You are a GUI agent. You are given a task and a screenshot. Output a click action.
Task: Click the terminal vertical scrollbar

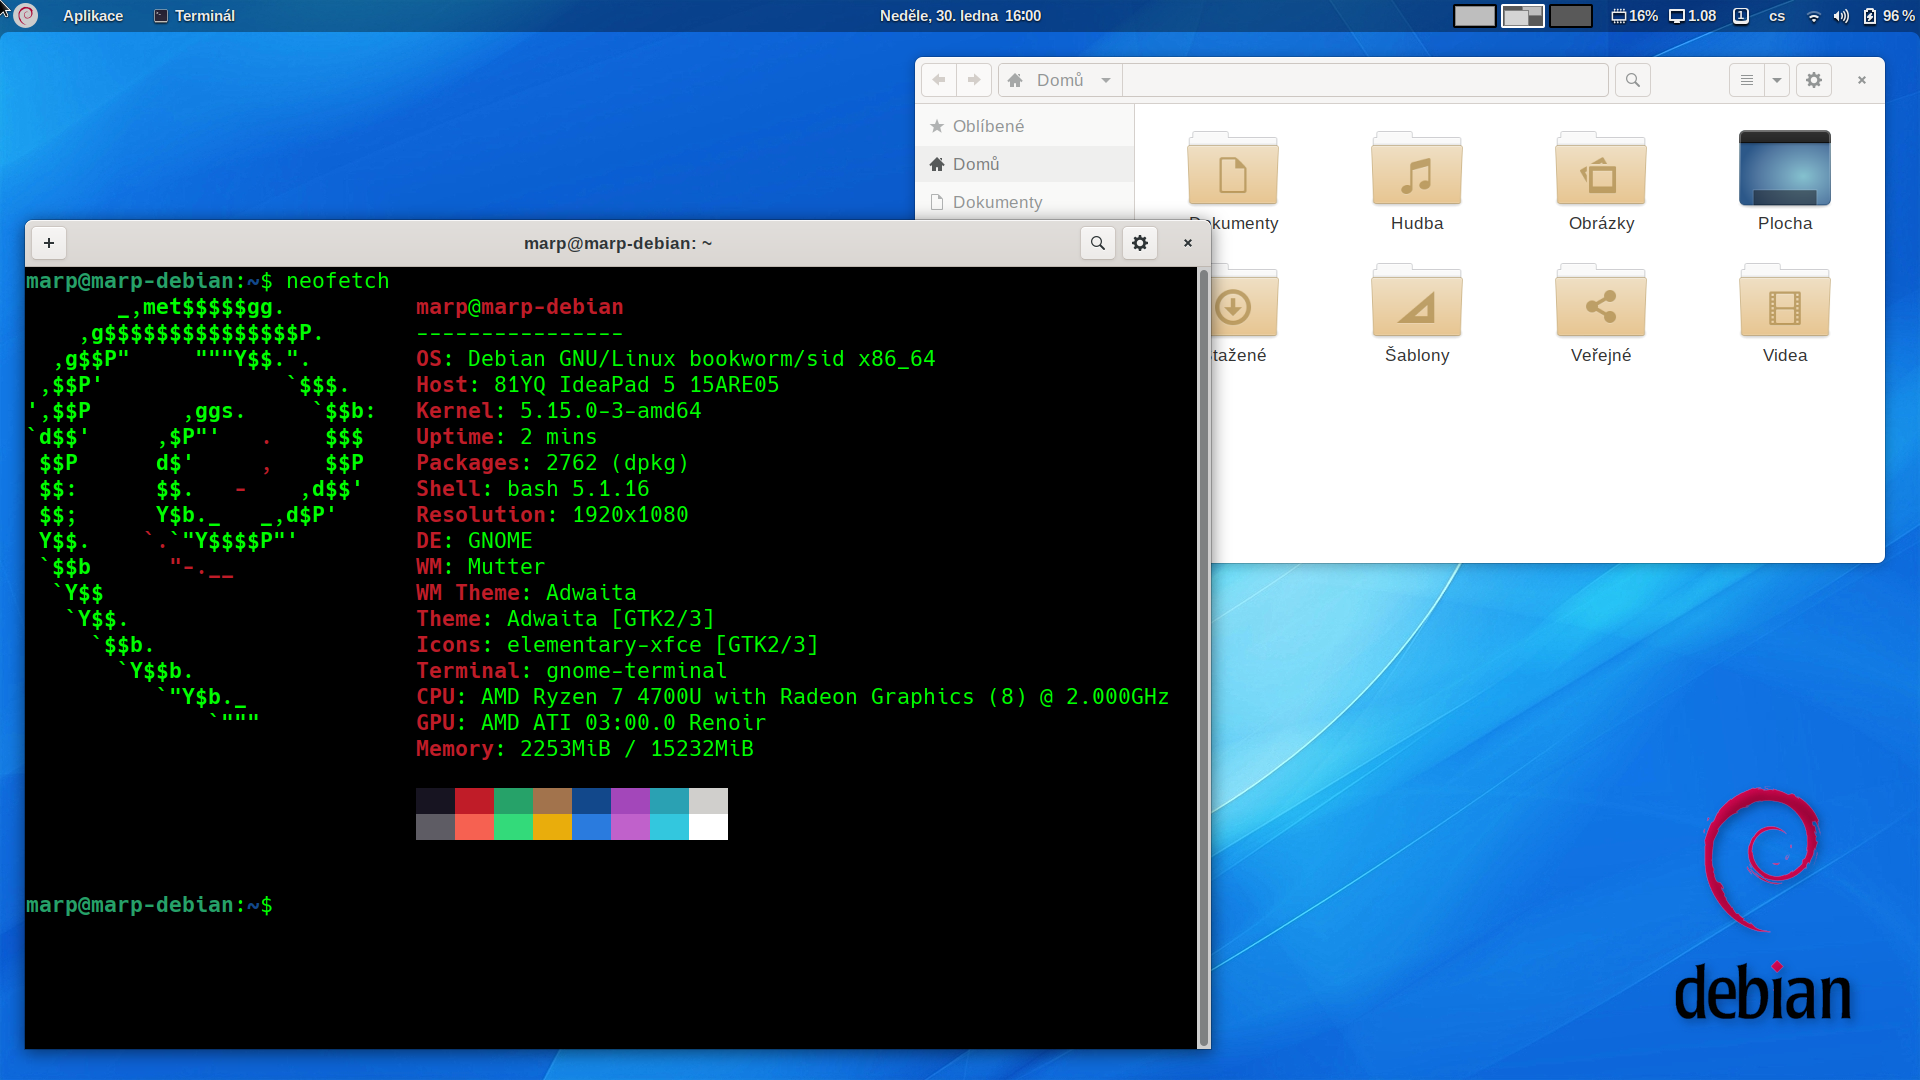click(x=1204, y=657)
